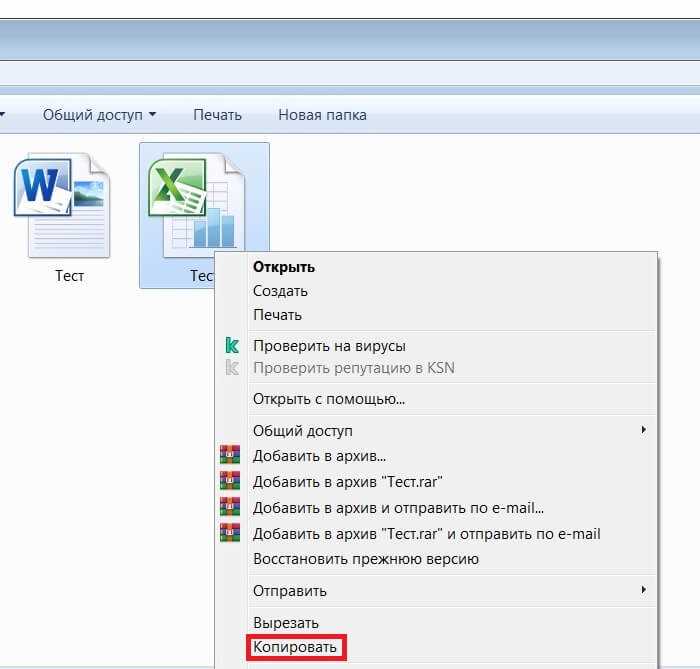Choose Копировать in the context menu
Viewport: 700px width, 669px height.
(295, 647)
